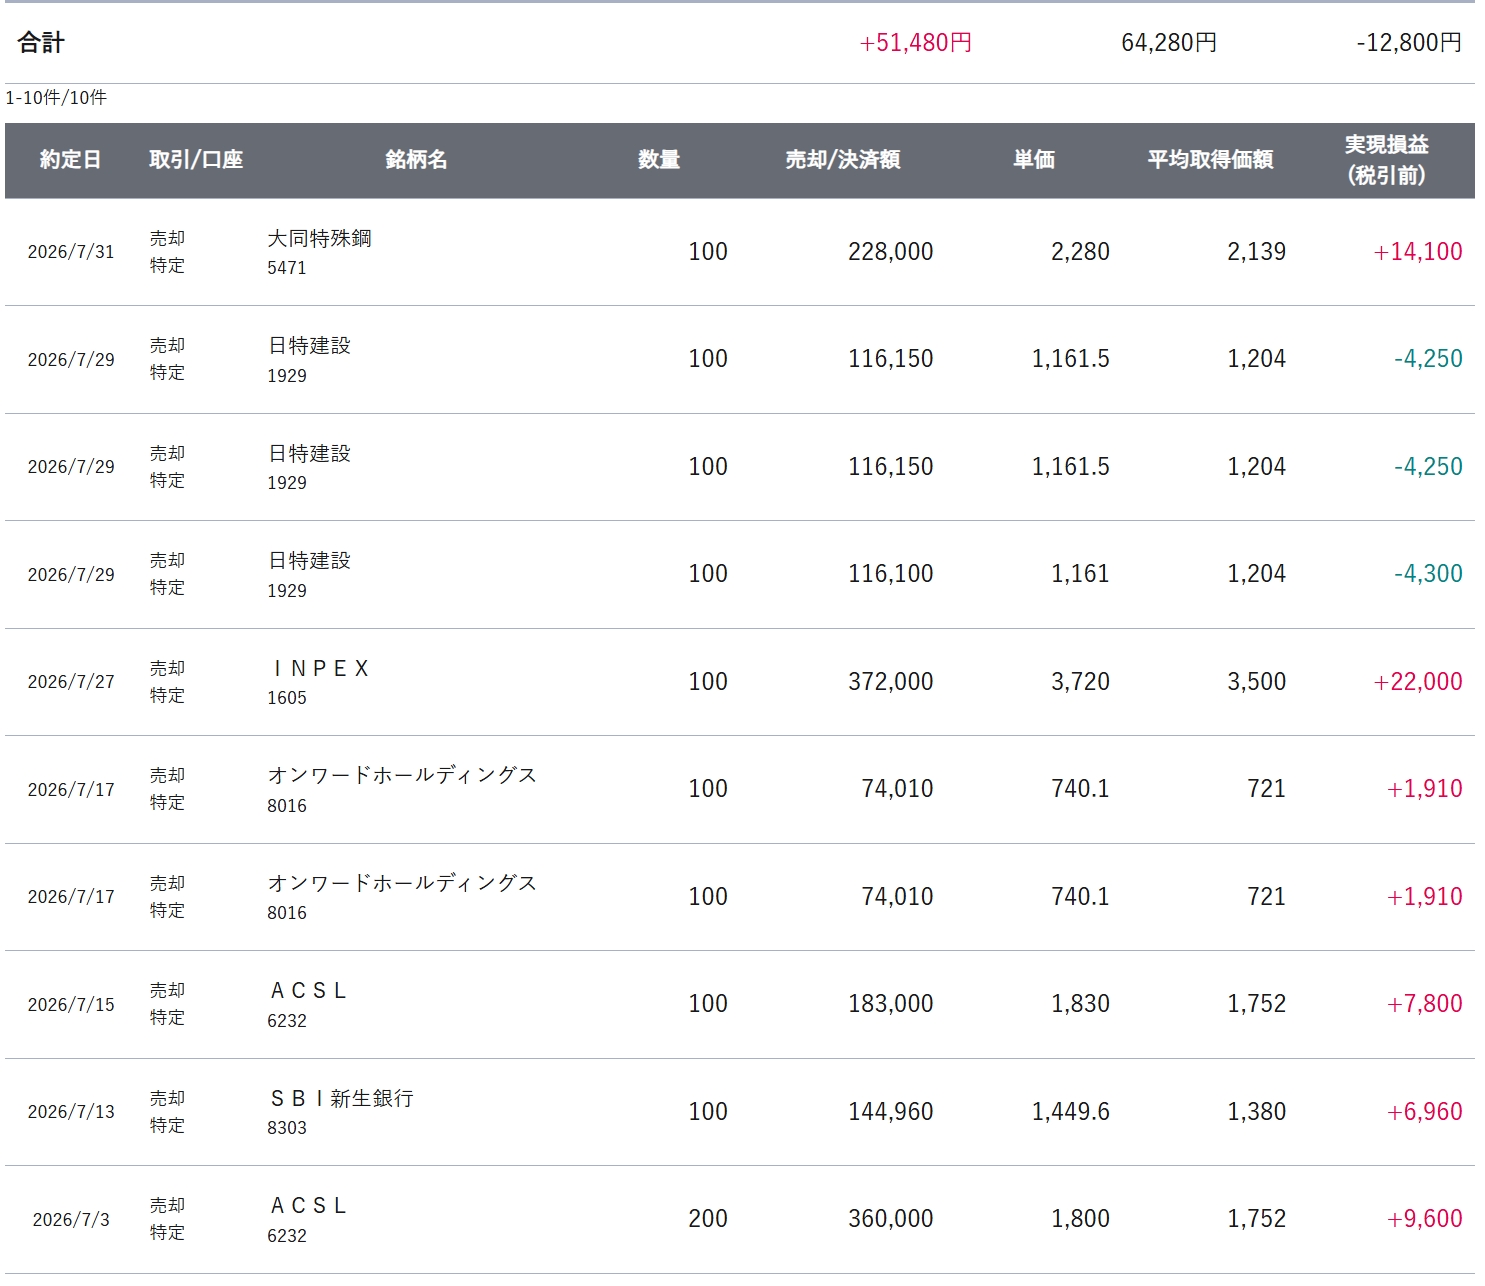The image size is (1485, 1286).
Task: Click the 売却/決済額 column header
Action: coord(843,160)
